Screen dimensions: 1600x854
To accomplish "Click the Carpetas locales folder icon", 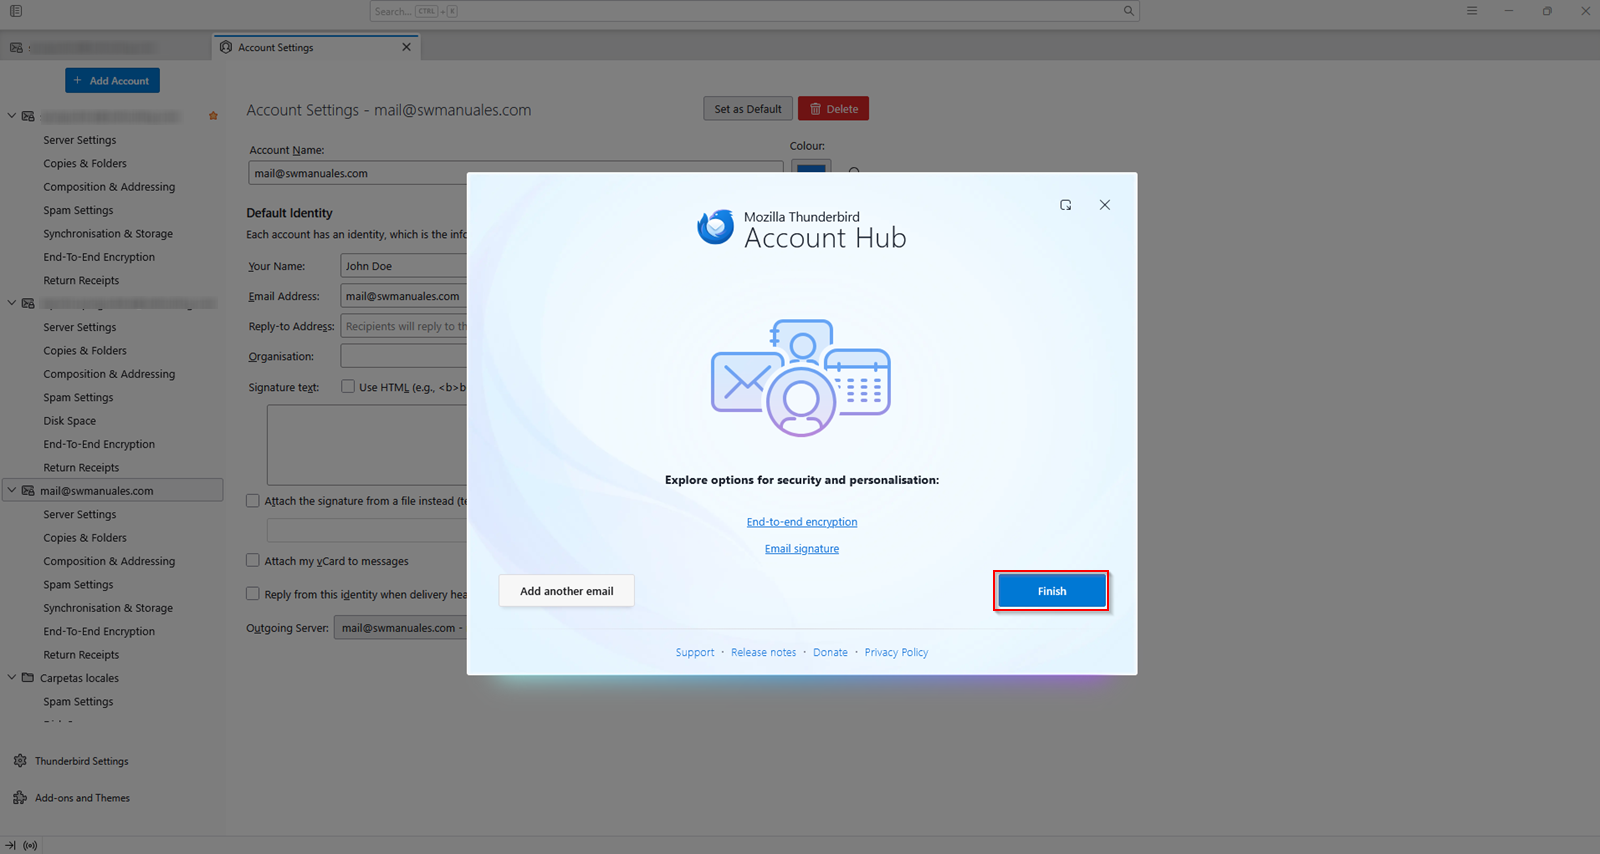I will point(28,678).
